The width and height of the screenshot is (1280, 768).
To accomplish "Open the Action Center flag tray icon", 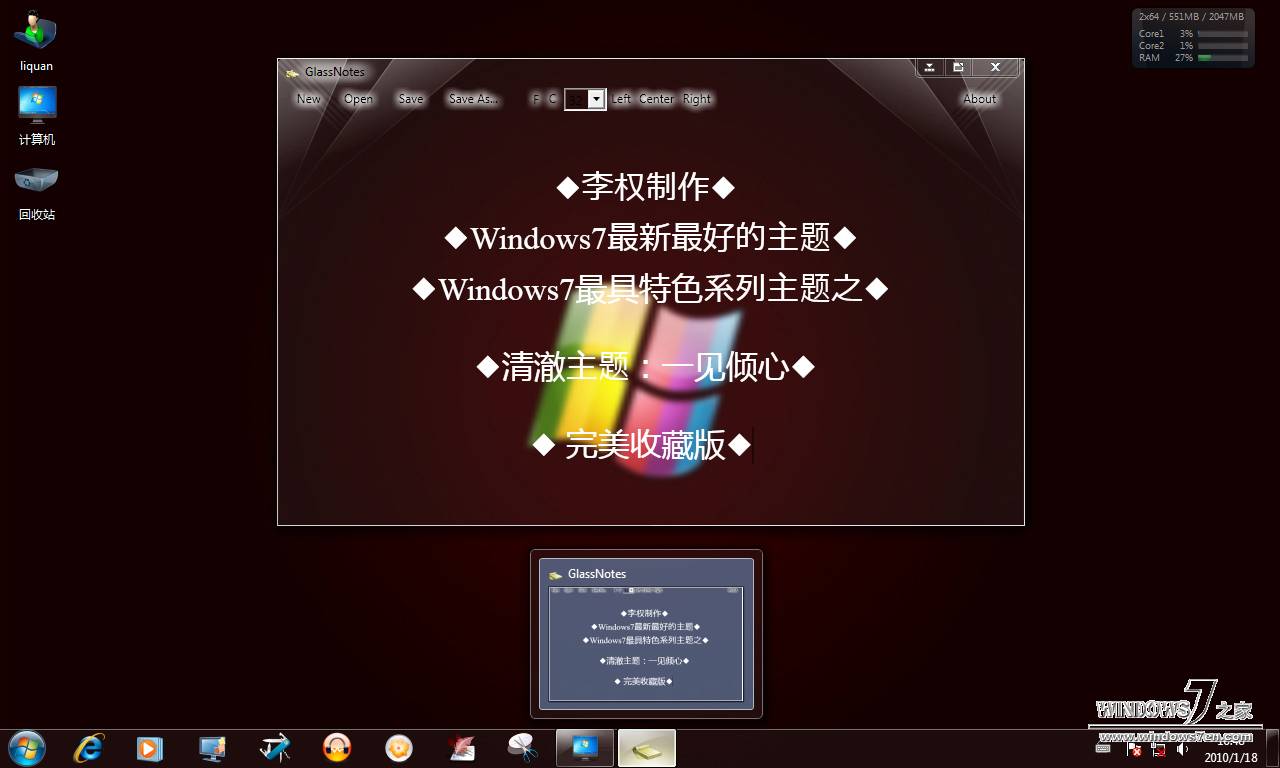I will coord(1135,748).
